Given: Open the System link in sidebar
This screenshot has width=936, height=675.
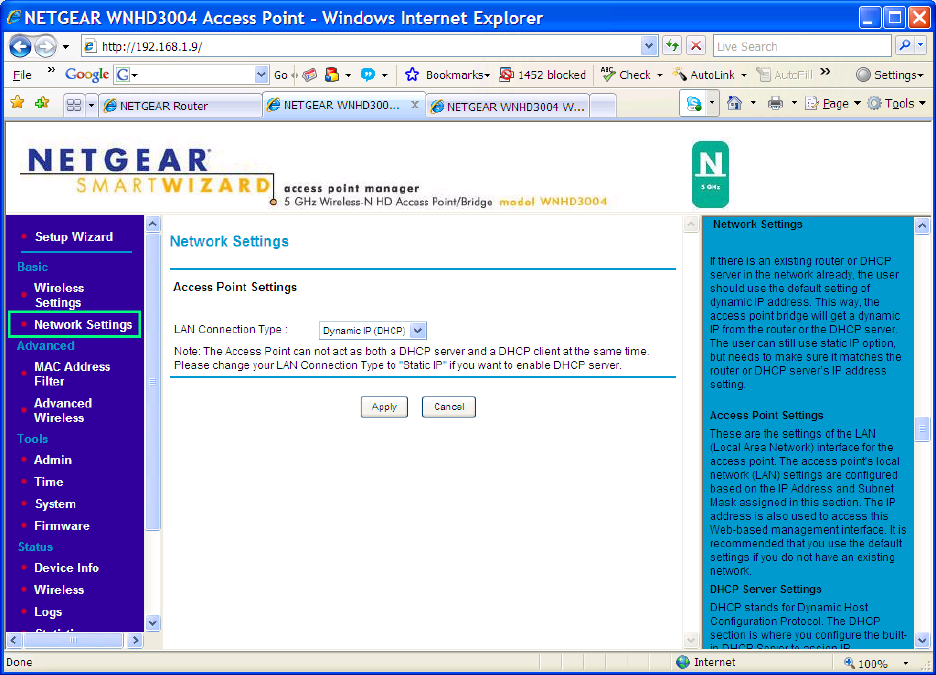Looking at the screenshot, I should pos(55,504).
